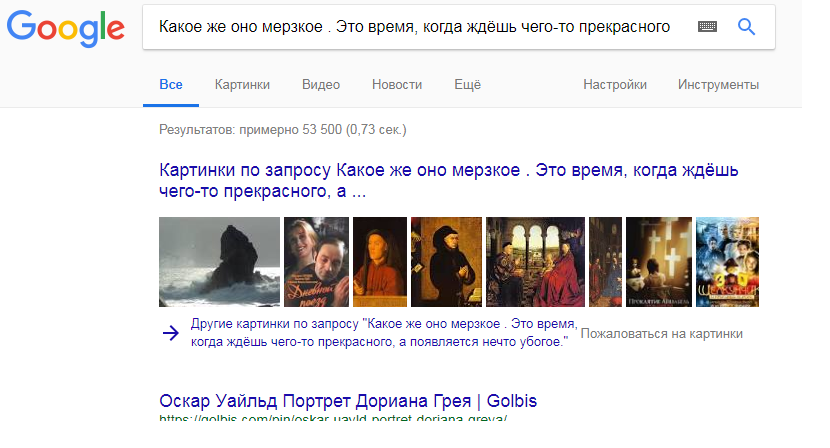Open the Картинки по запросу heading link
Viewport: 830px width, 448px height.
pos(448,181)
